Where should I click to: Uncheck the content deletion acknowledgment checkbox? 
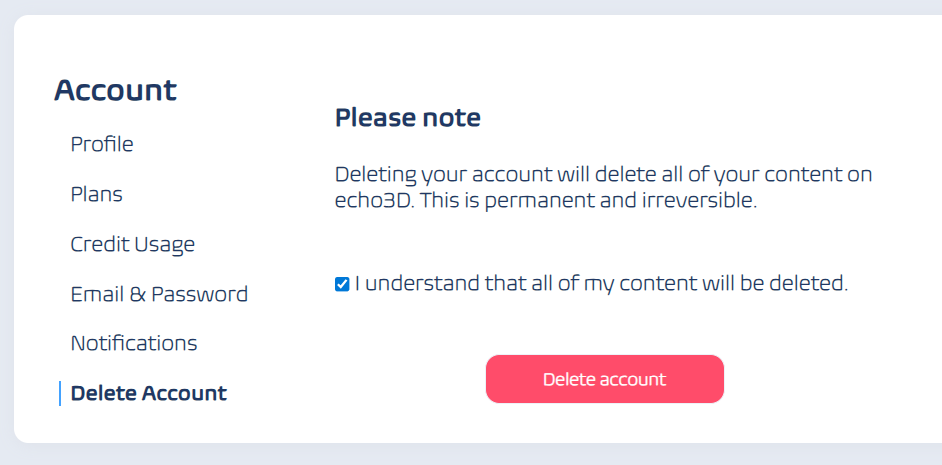point(342,284)
